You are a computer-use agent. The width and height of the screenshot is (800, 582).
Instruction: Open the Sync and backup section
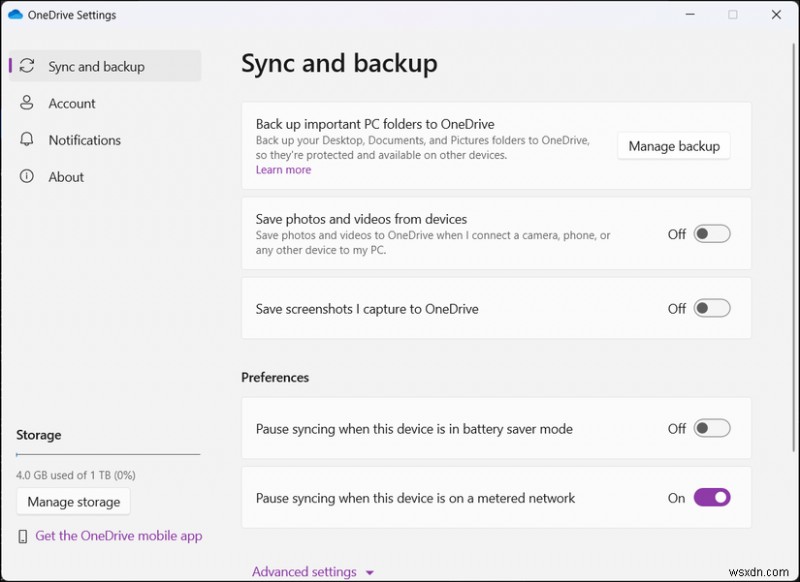105,66
